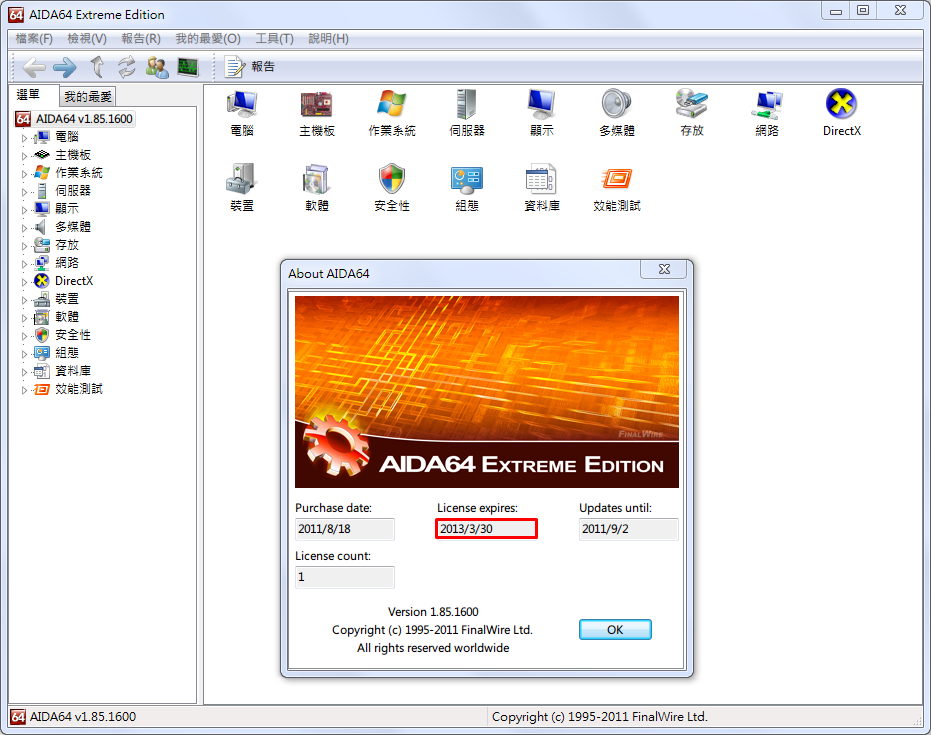Viewport: 931px width, 735px height.
Task: Go forward with the right arrow toolbar icon
Action: pyautogui.click(x=65, y=67)
